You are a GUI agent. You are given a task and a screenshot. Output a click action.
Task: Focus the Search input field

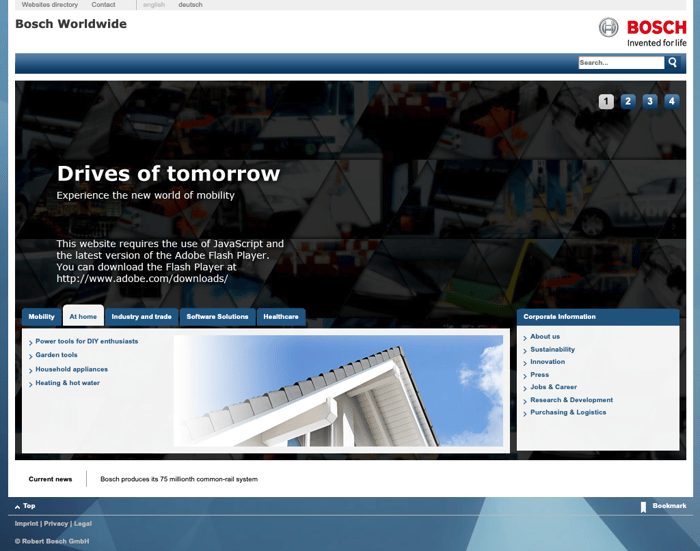click(x=621, y=63)
